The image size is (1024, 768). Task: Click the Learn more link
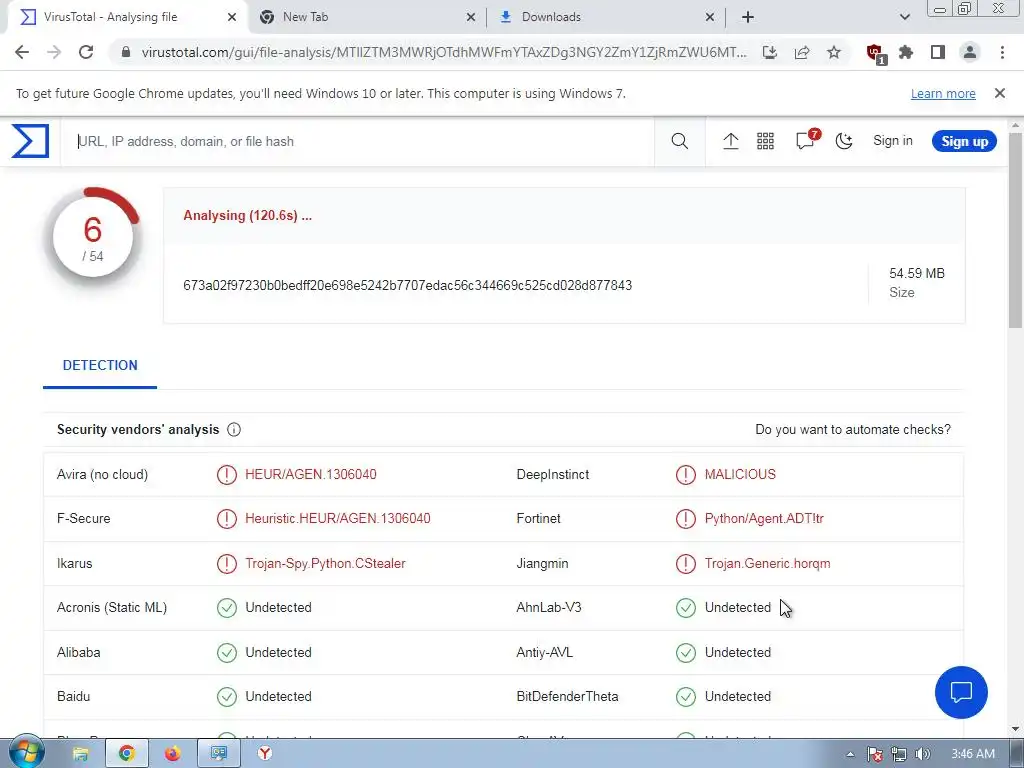943,94
